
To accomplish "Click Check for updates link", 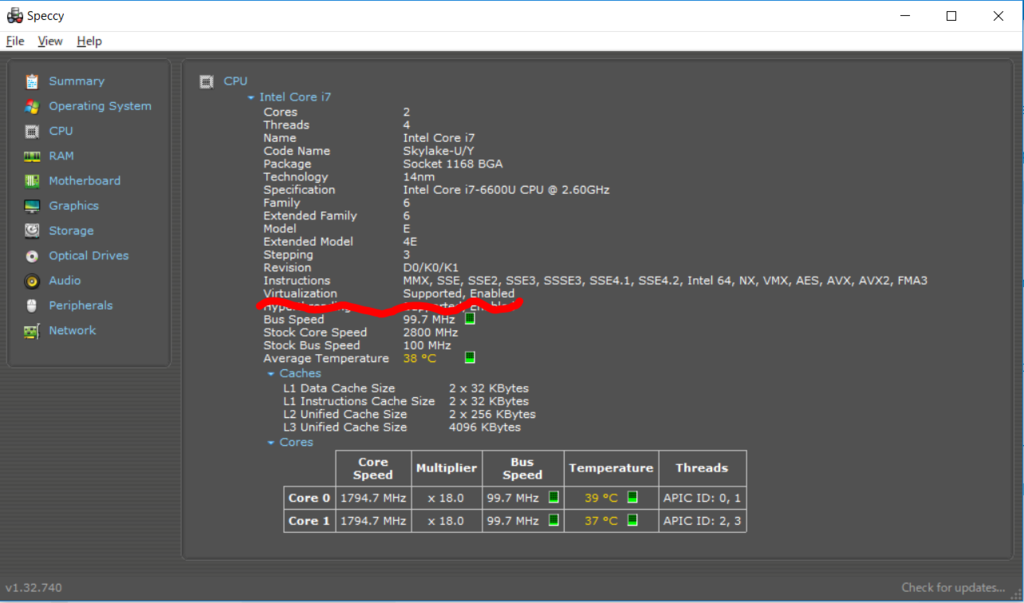I will point(953,587).
